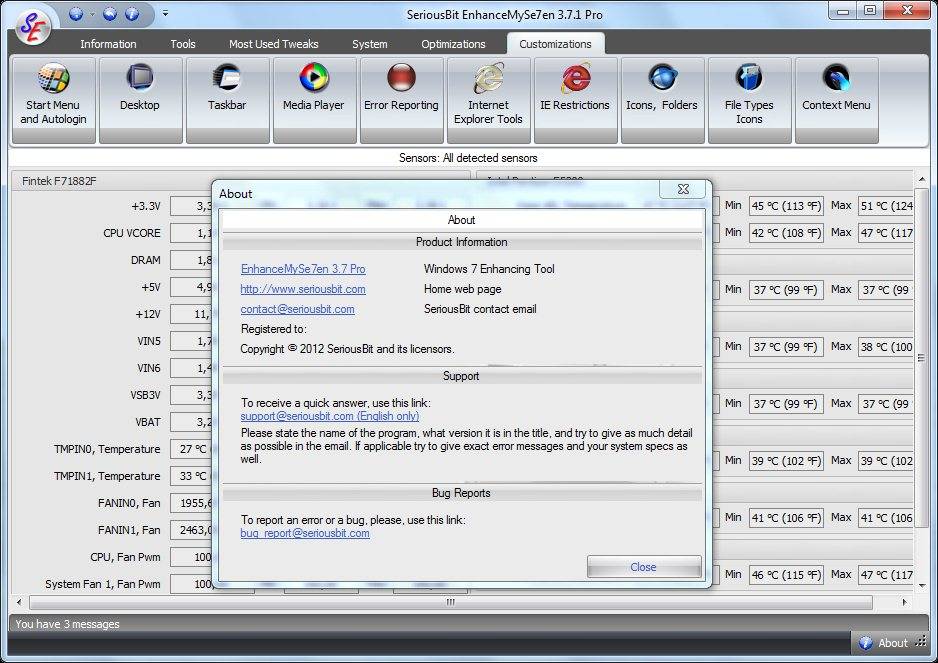Close the About dialog with Close button
The image size is (938, 663).
point(644,567)
